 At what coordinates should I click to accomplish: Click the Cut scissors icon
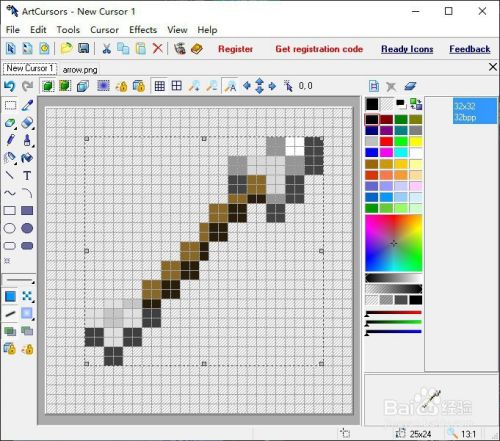(106, 49)
